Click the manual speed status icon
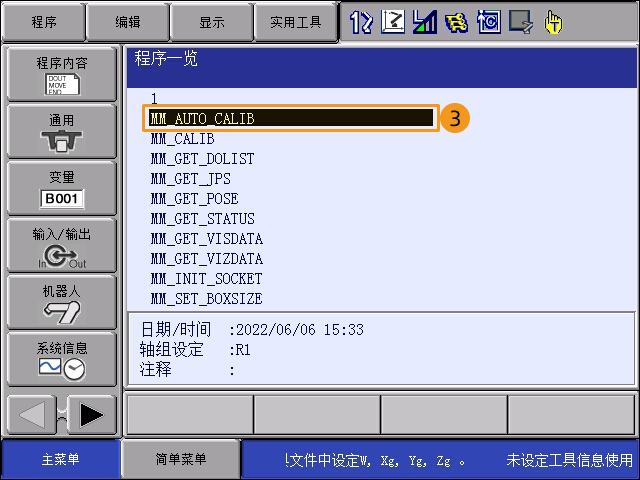 [x=424, y=22]
